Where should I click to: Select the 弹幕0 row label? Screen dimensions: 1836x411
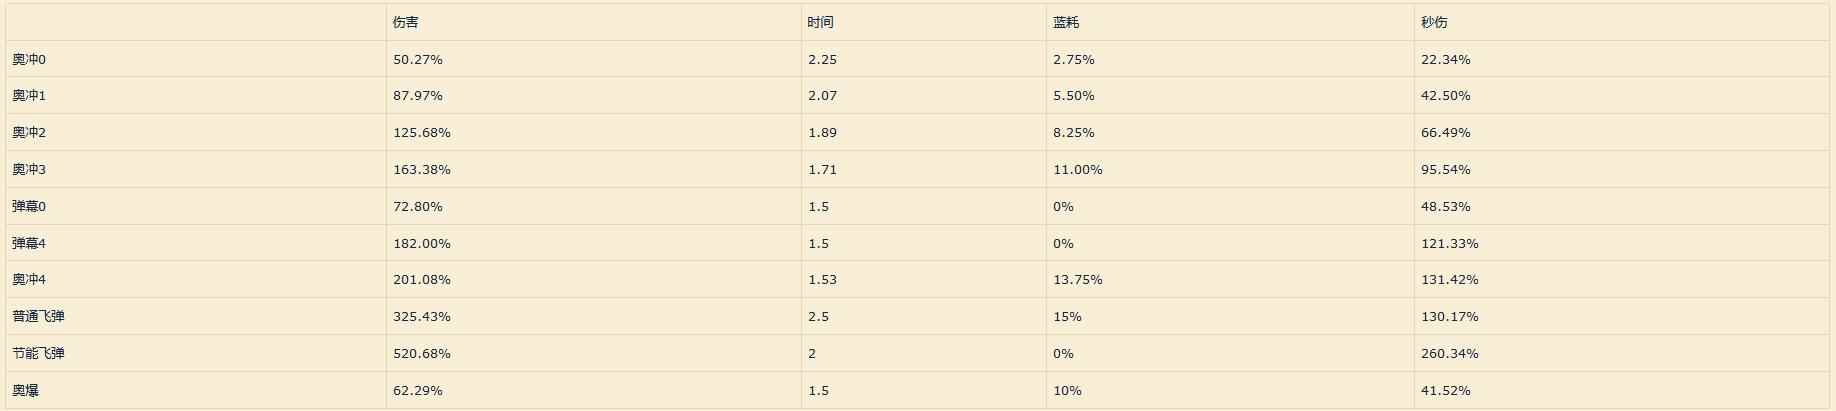[x=29, y=207]
